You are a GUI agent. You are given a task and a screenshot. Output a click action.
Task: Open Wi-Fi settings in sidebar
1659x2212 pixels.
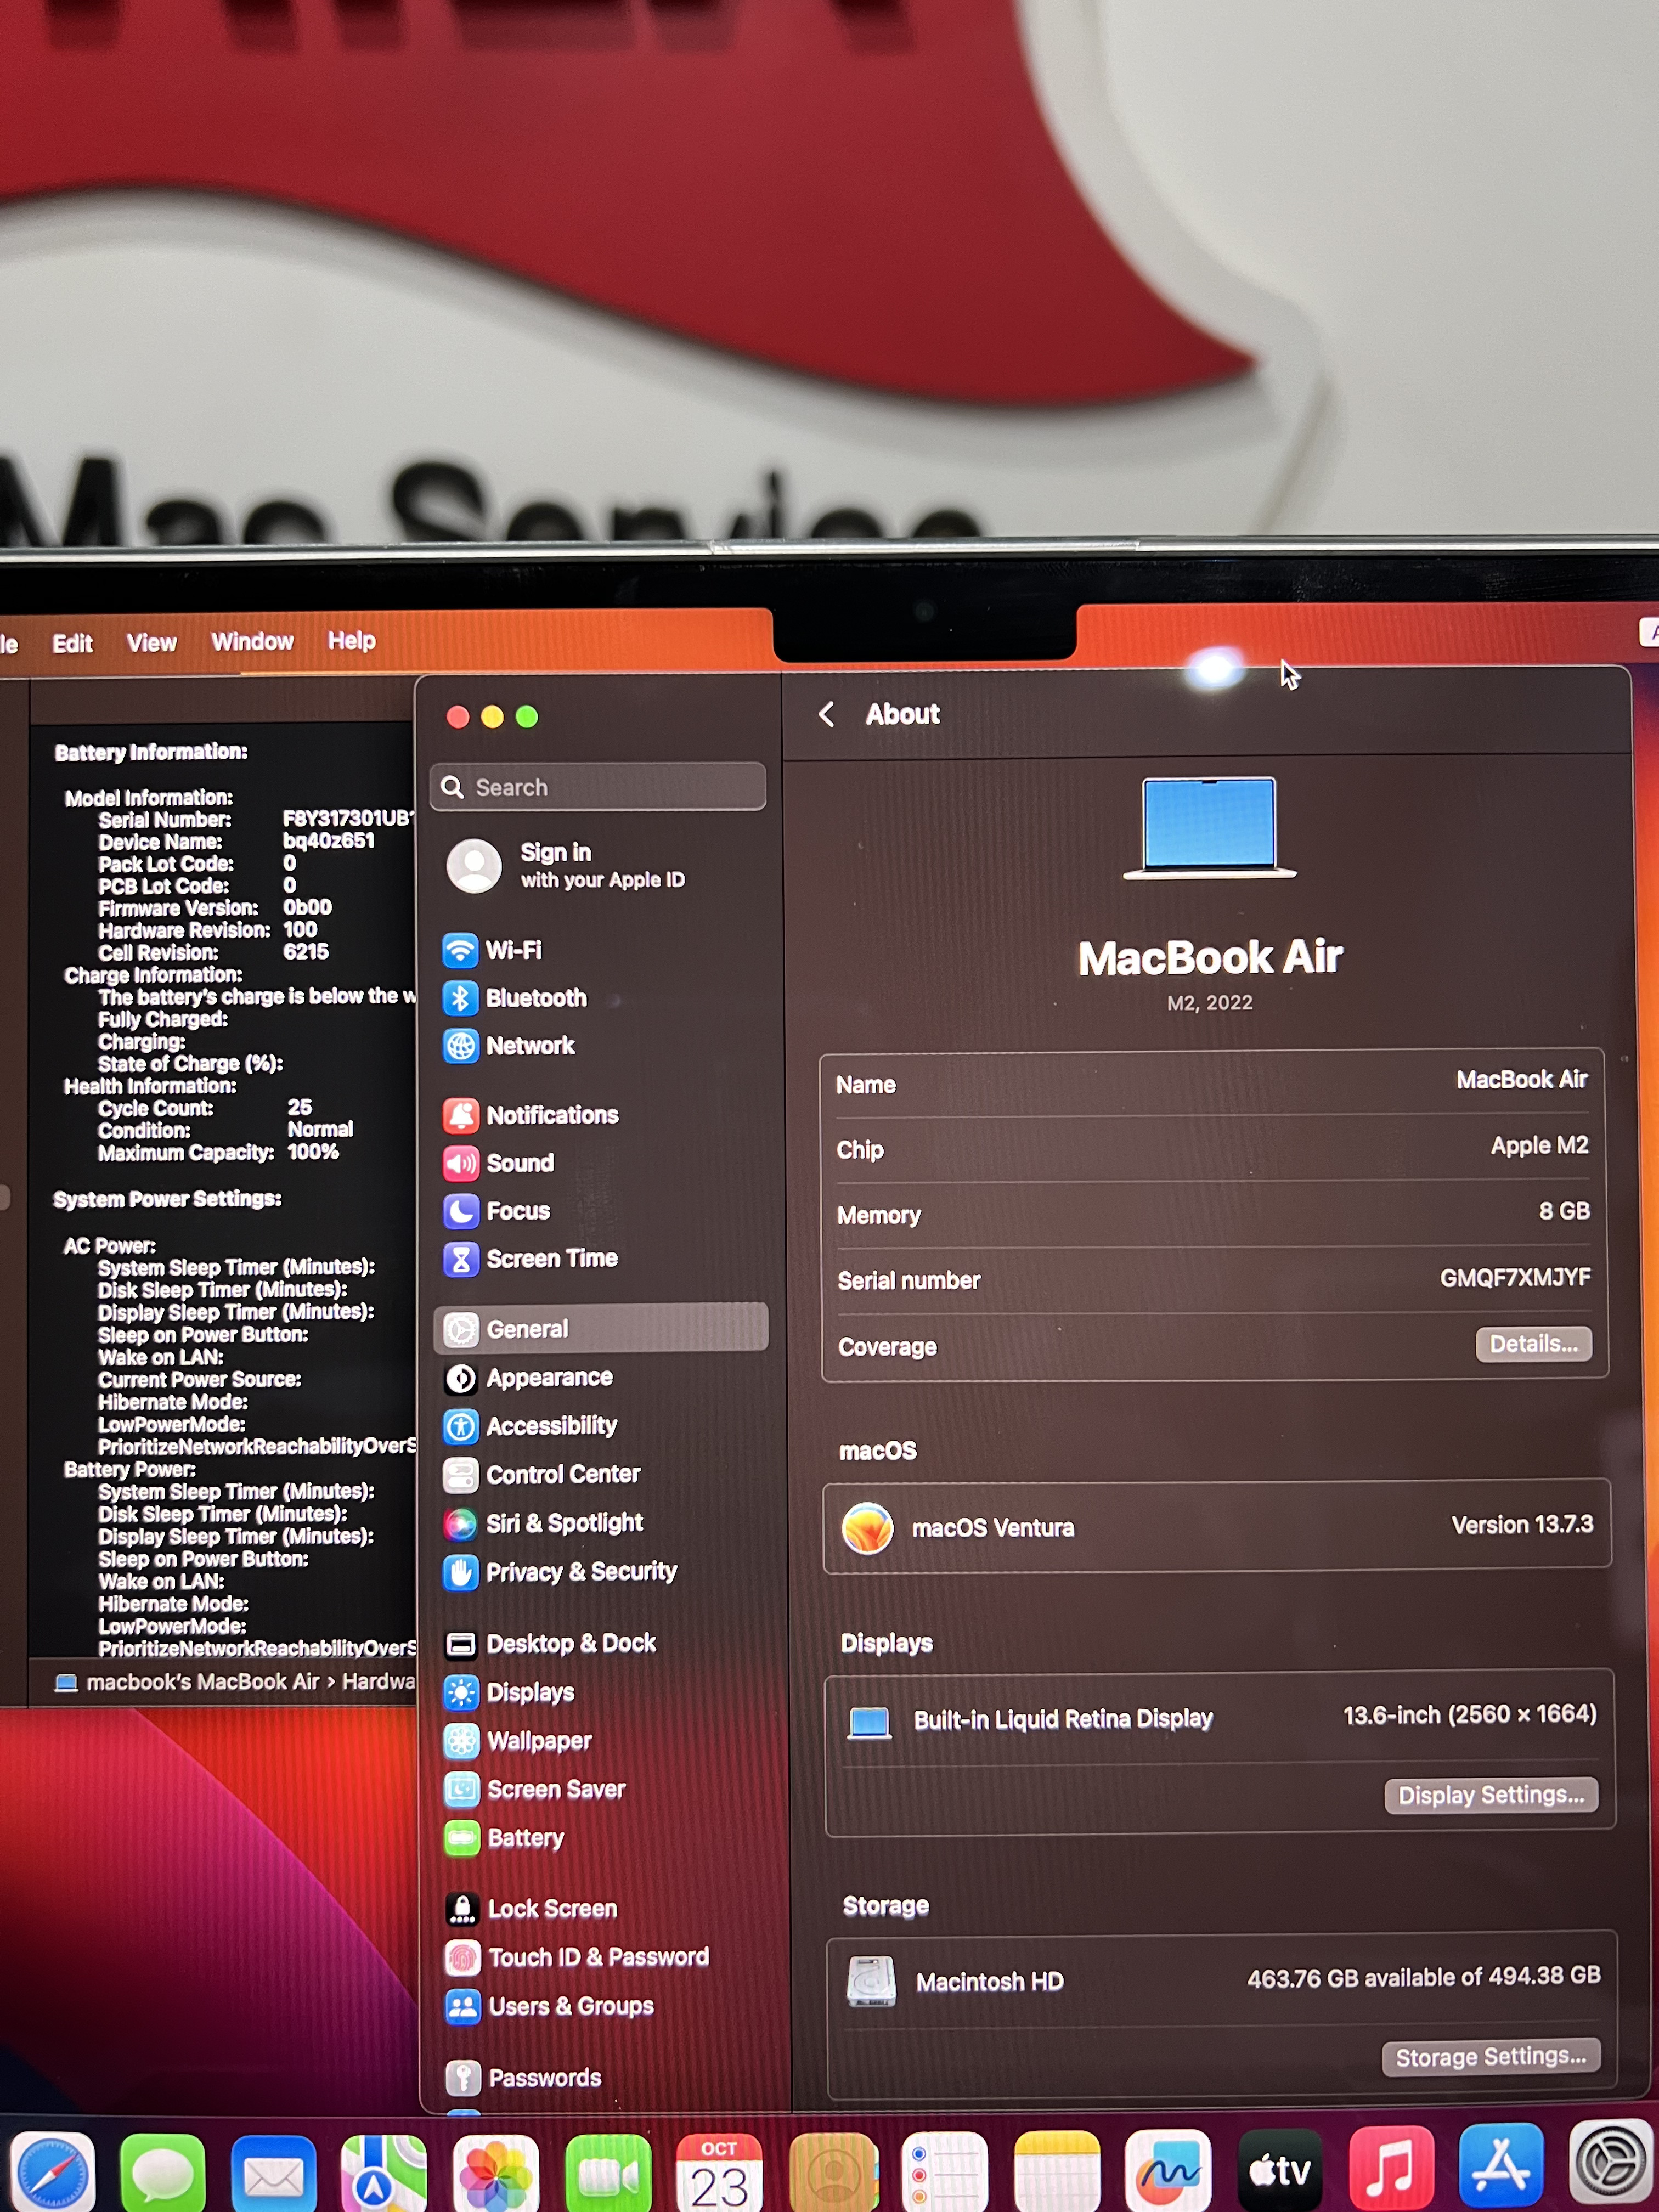click(x=512, y=950)
